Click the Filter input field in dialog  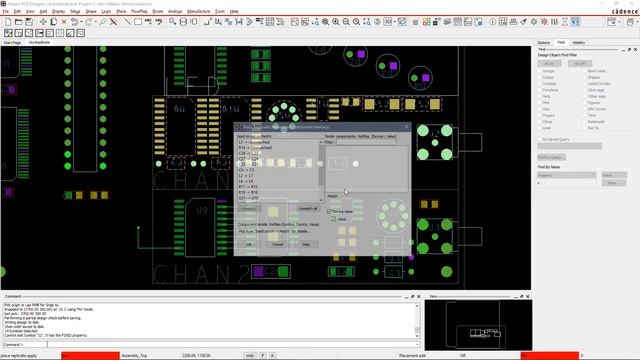tap(366, 142)
